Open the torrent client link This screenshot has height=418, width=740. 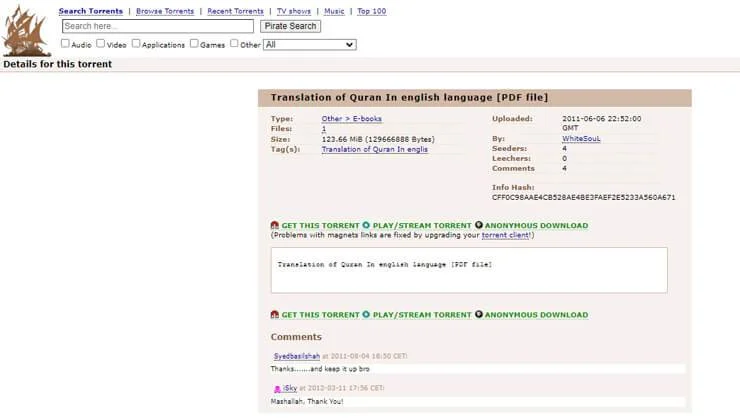[x=505, y=235]
